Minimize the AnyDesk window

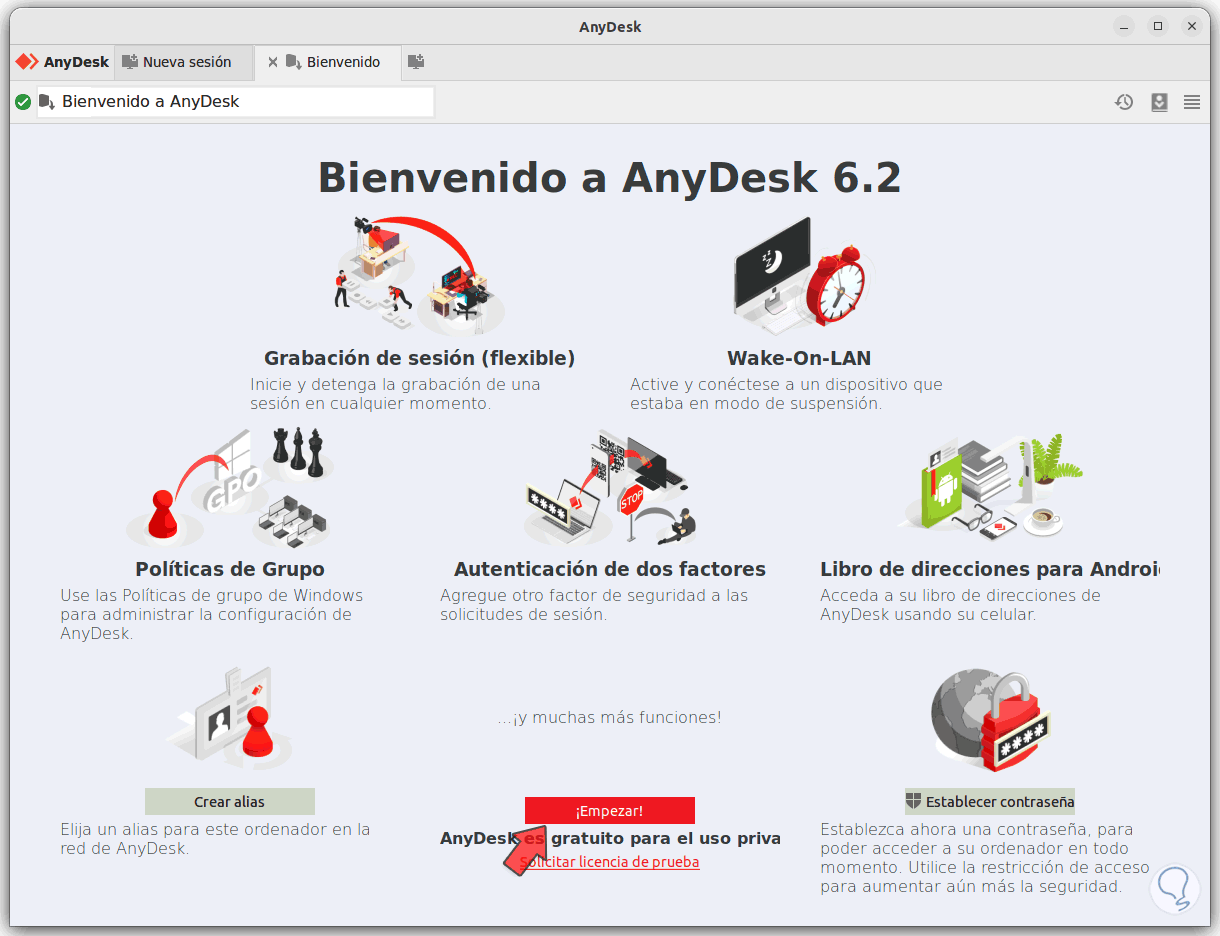click(x=1124, y=26)
